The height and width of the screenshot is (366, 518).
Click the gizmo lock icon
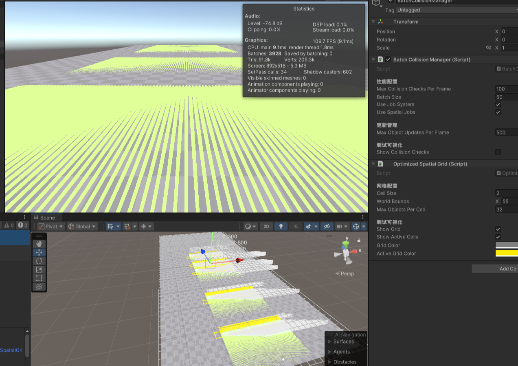point(359,240)
